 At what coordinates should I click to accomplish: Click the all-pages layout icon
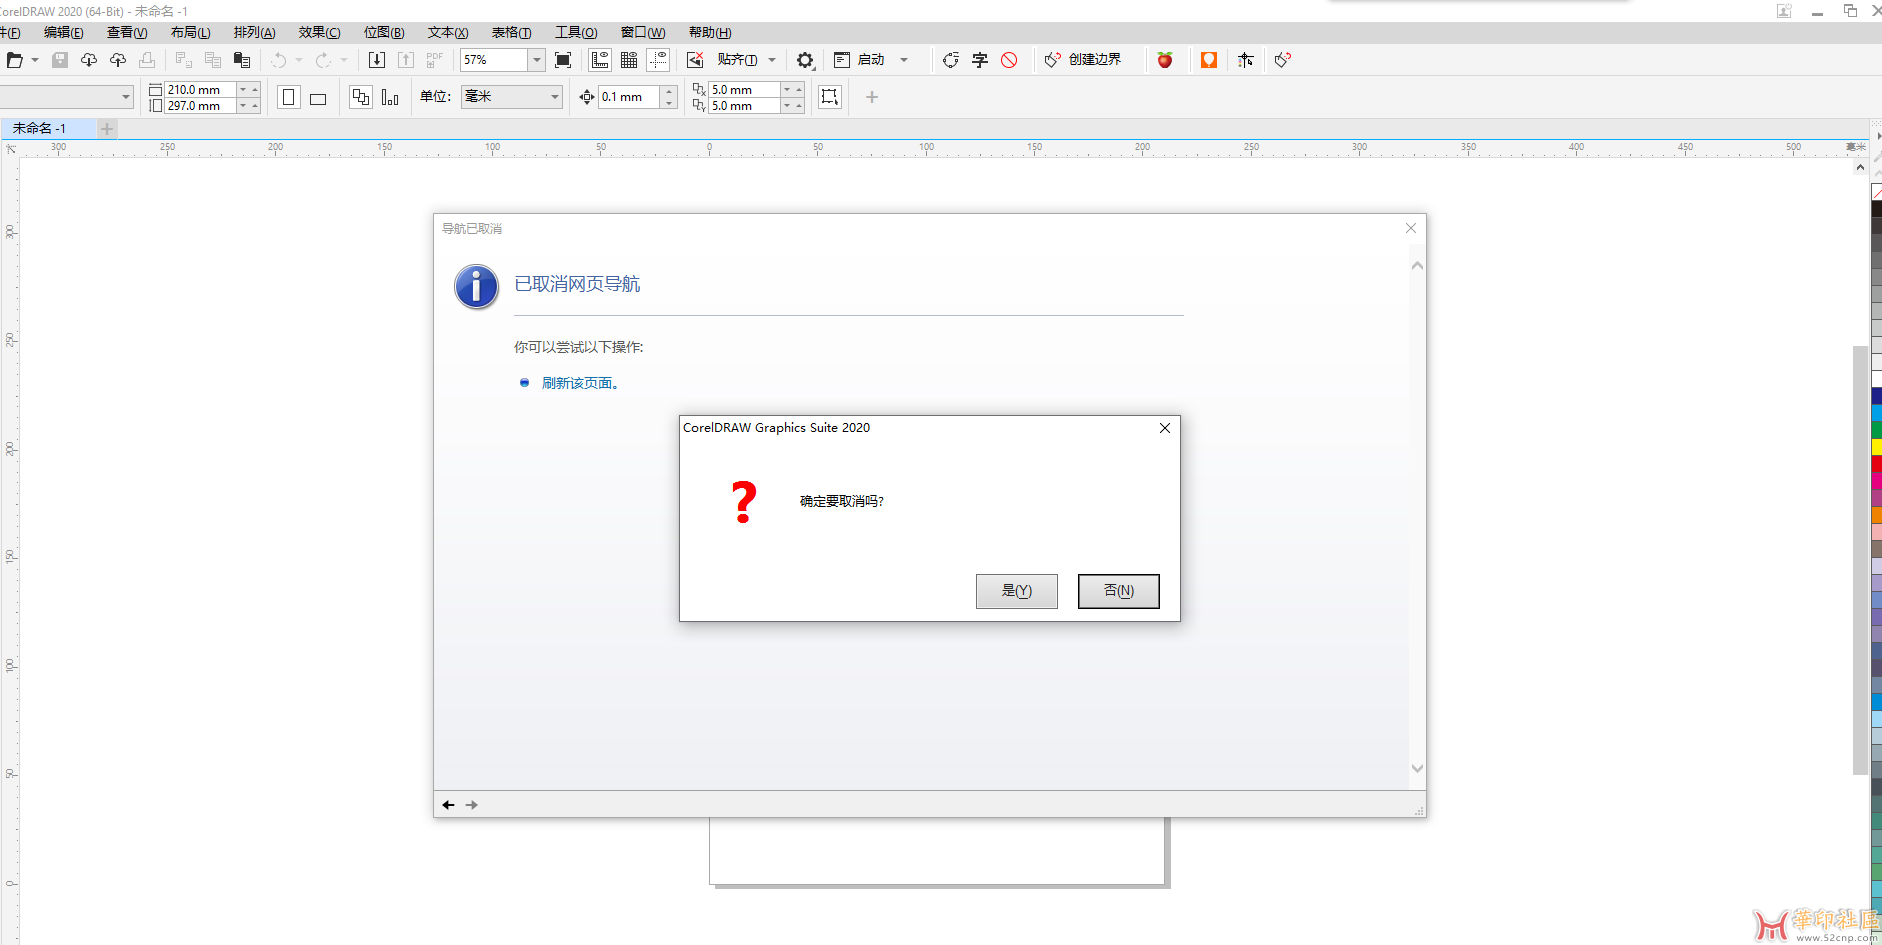[361, 97]
